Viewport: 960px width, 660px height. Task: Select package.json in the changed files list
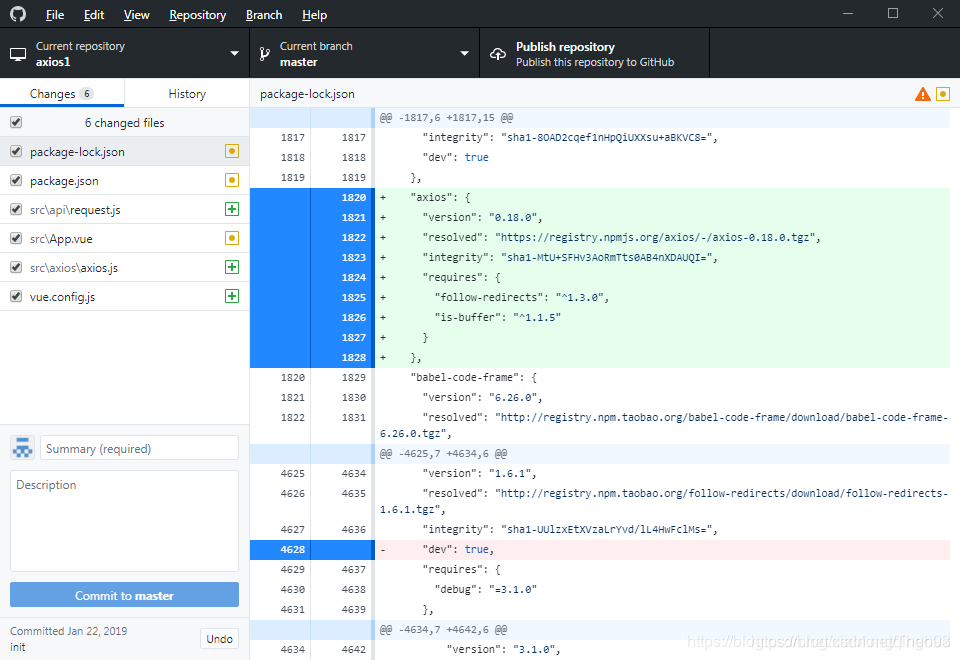pos(124,180)
